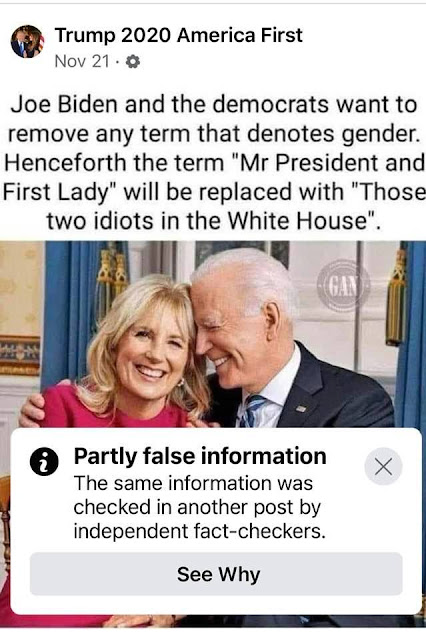The width and height of the screenshot is (426, 640).
Task: Tap the post caption about Joe Biden
Action: (214, 162)
